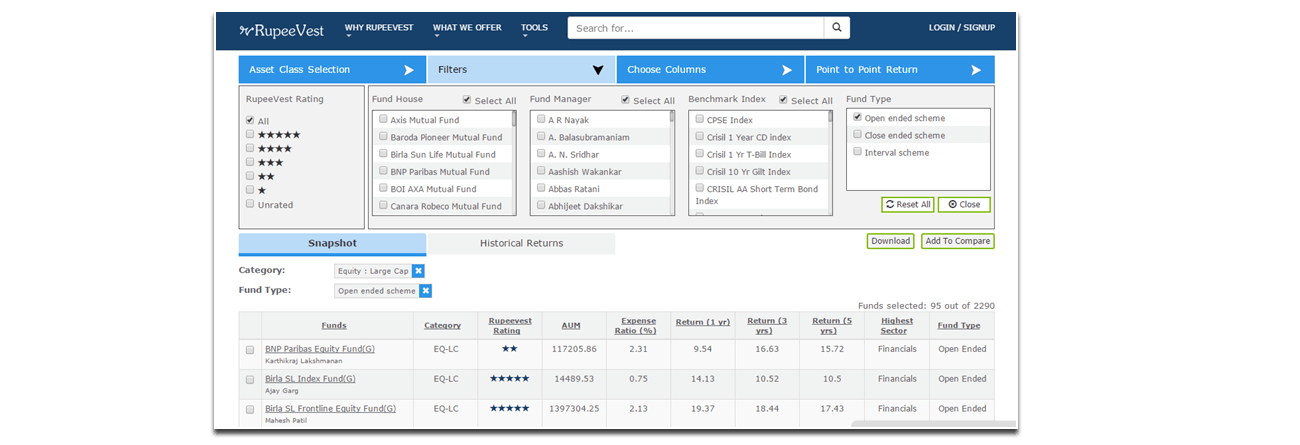Uncheck Open ended scheme fund type
This screenshot has width=1300, height=445.
click(858, 117)
